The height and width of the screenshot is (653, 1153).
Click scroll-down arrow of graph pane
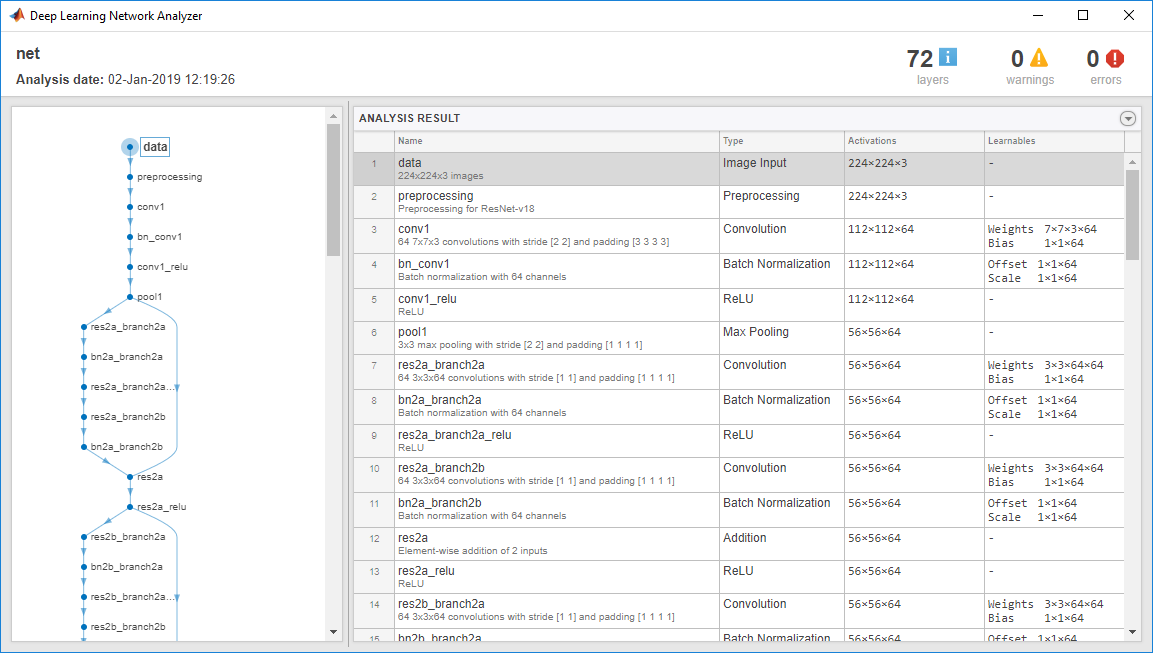tap(333, 632)
